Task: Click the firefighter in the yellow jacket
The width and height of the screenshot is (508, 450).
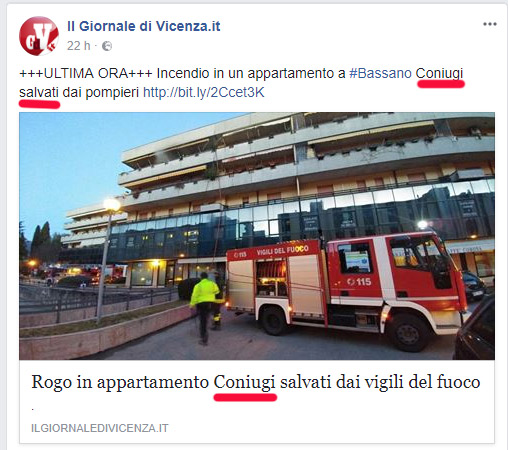Action: pos(204,307)
